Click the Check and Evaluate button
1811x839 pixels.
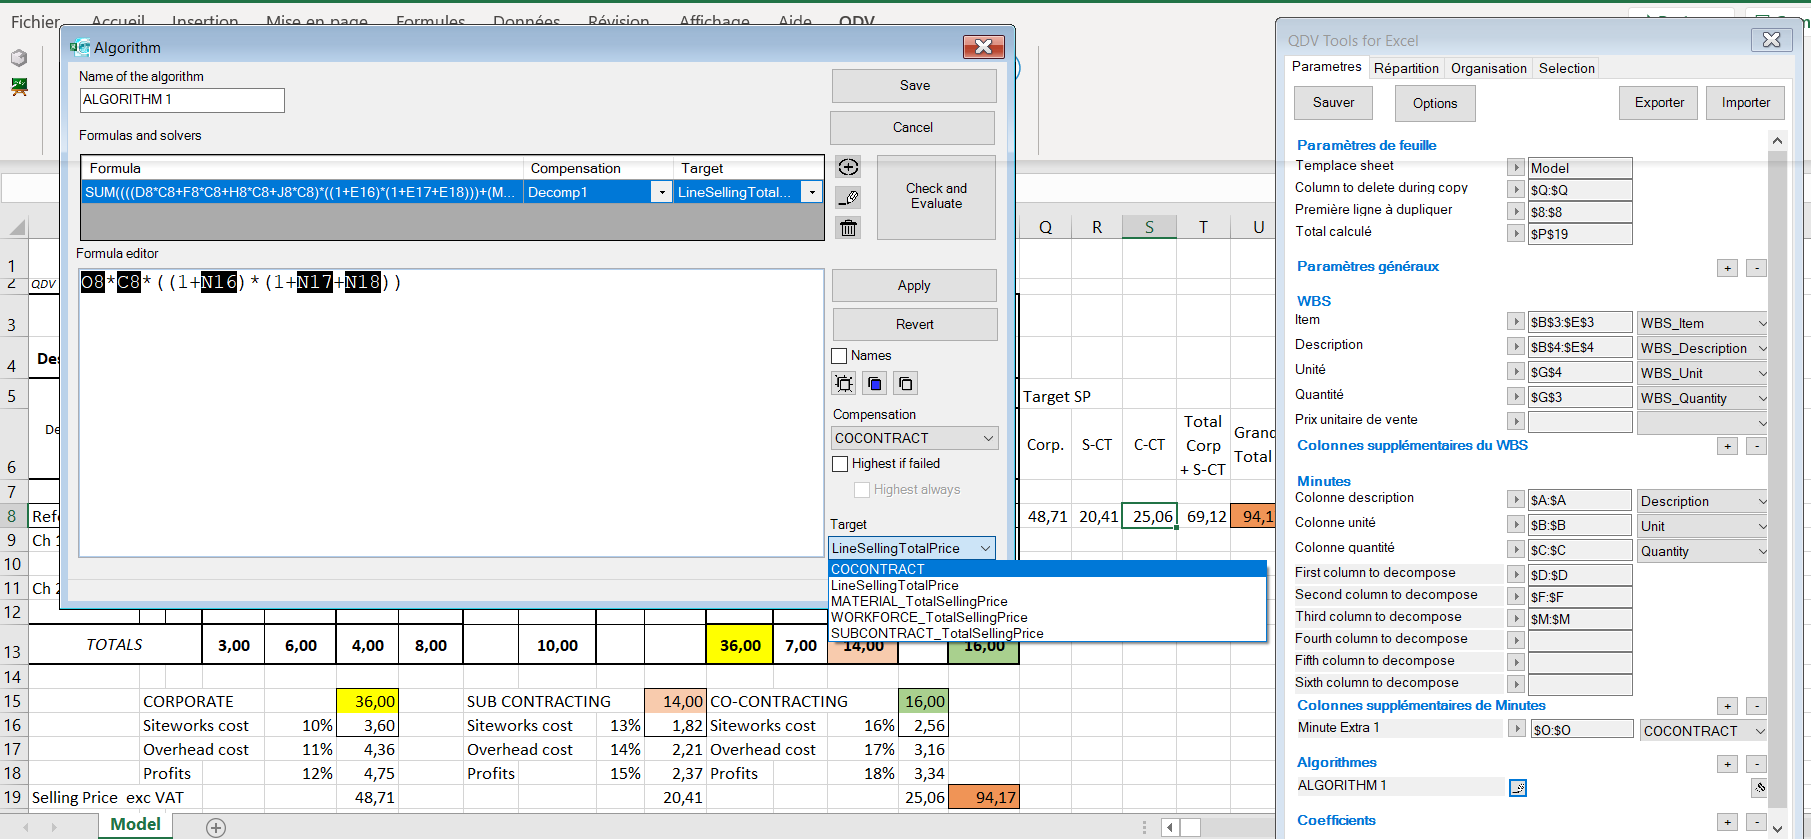pos(936,197)
